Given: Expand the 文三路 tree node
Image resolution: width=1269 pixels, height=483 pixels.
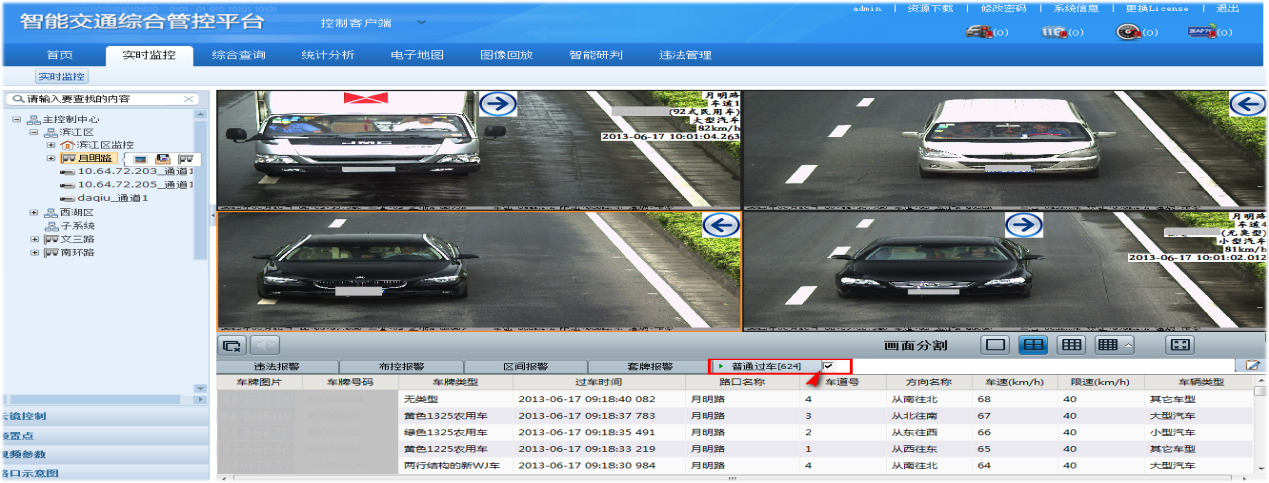Looking at the screenshot, I should [34, 239].
